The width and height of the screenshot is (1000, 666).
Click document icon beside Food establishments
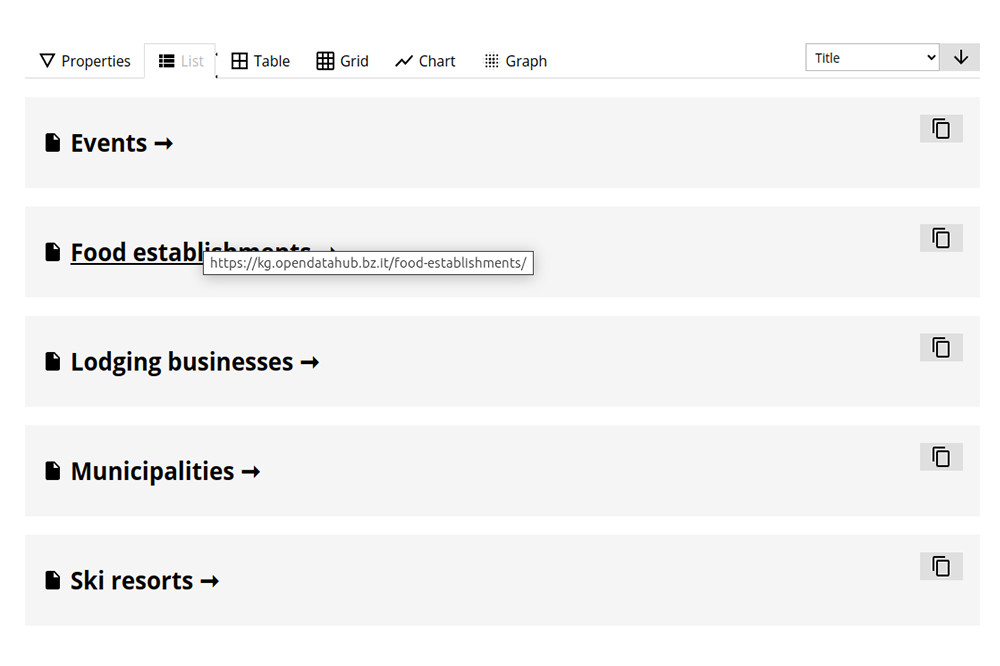(x=53, y=252)
